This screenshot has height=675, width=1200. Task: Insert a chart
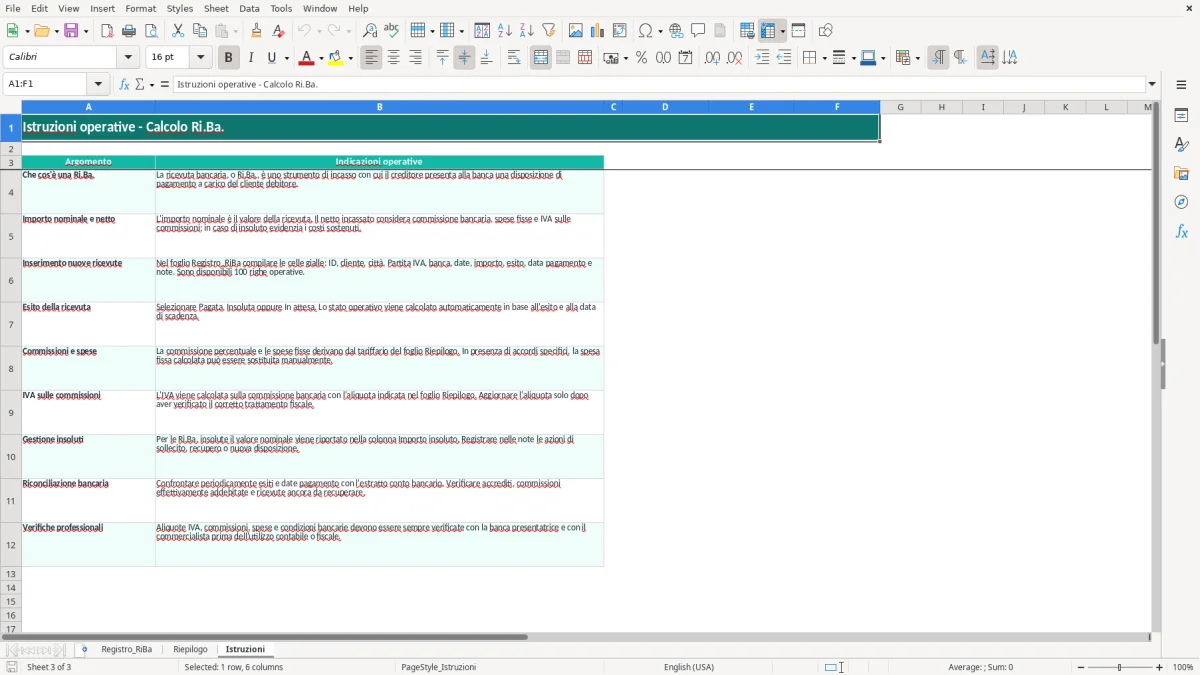tap(598, 31)
